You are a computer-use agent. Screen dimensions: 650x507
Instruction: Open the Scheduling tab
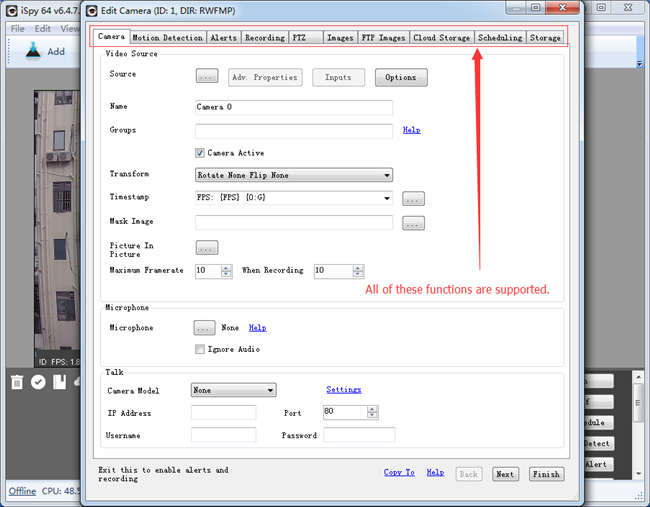pyautogui.click(x=500, y=38)
